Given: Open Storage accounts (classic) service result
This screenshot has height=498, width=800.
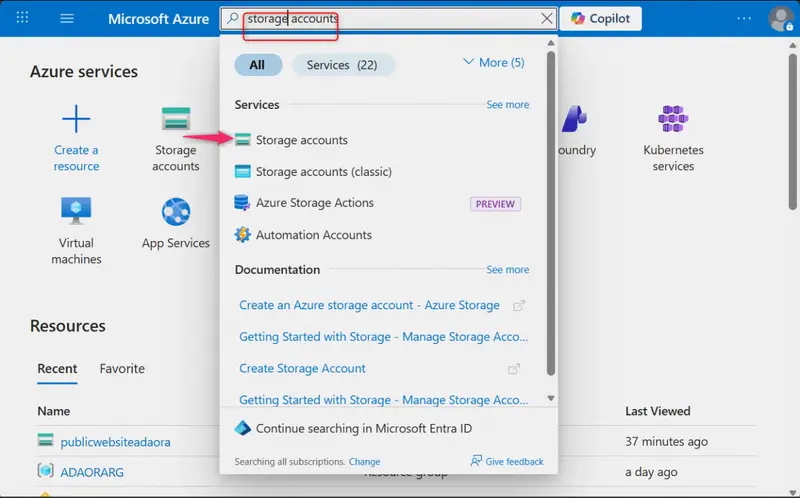Looking at the screenshot, I should point(313,171).
